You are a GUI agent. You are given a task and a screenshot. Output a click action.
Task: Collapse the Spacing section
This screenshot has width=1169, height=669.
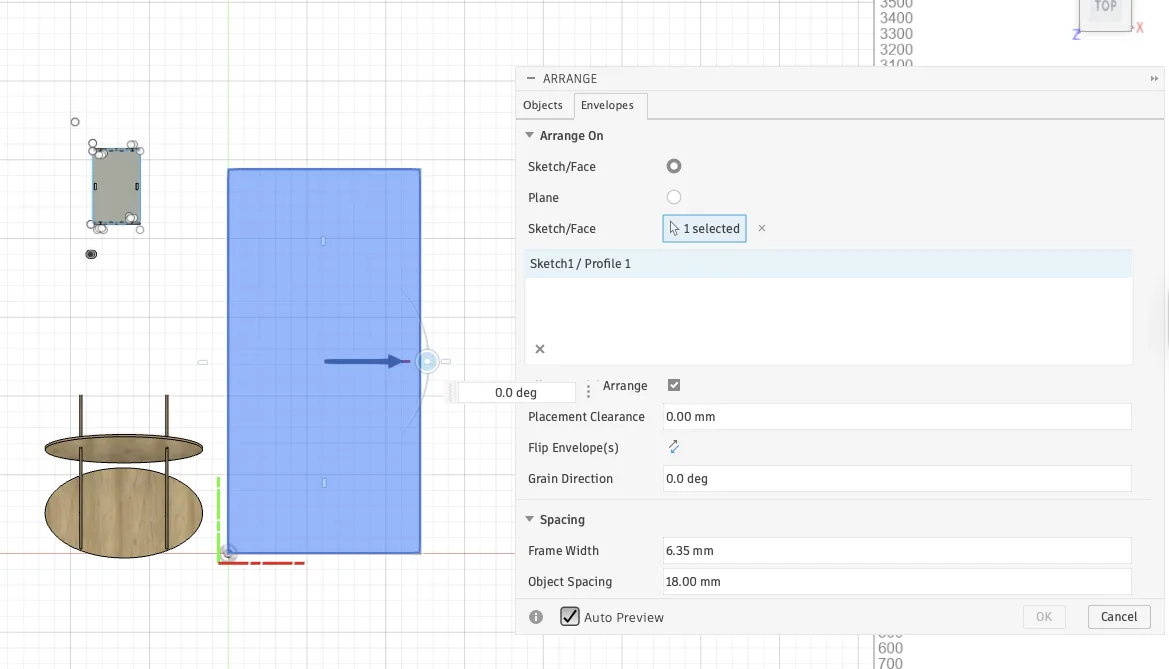pos(529,519)
